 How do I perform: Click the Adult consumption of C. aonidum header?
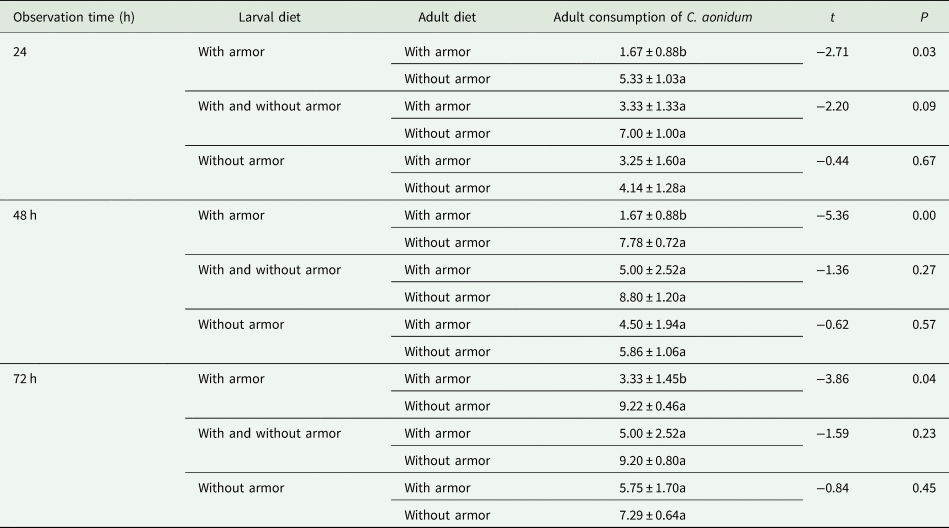click(x=652, y=18)
